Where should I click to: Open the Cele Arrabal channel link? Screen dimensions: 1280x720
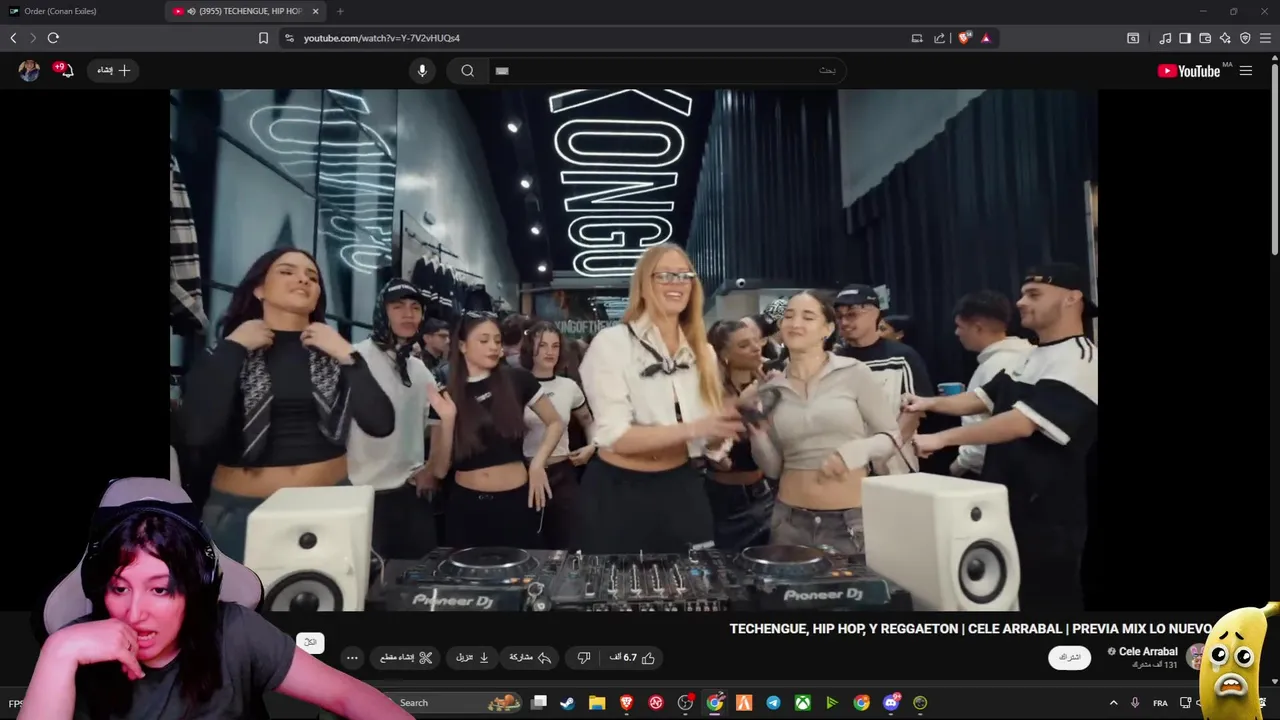1148,652
